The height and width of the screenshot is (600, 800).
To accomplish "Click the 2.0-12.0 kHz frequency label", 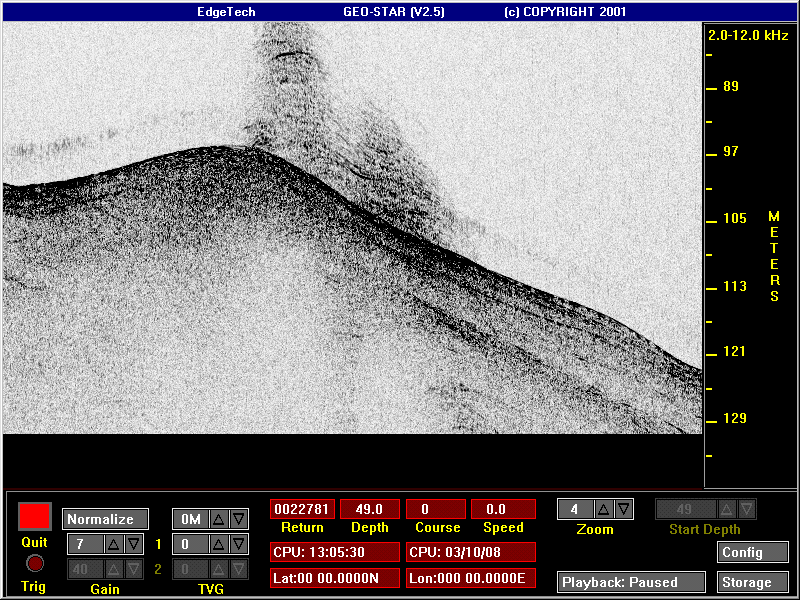I will 748,35.
